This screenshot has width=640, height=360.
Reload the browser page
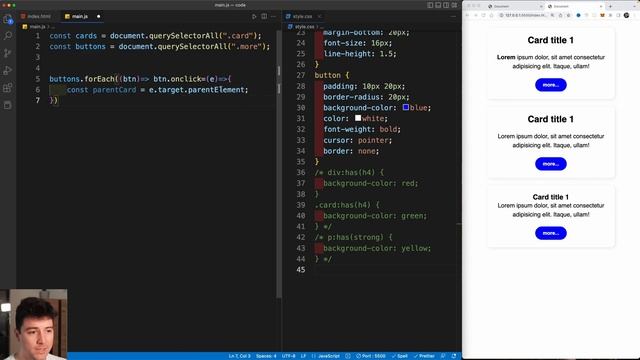[484, 15]
